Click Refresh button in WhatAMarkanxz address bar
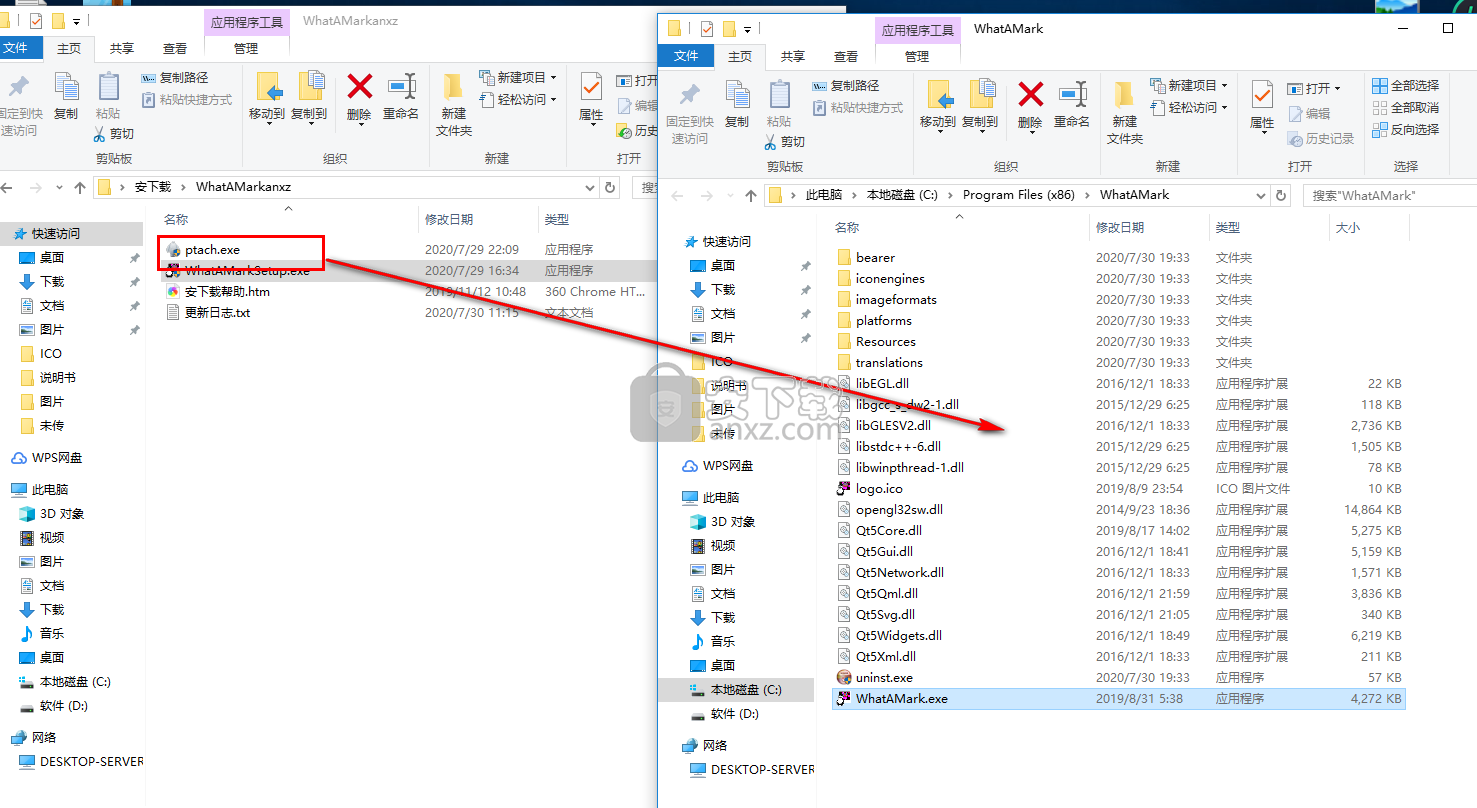This screenshot has height=808, width=1477. (610, 187)
